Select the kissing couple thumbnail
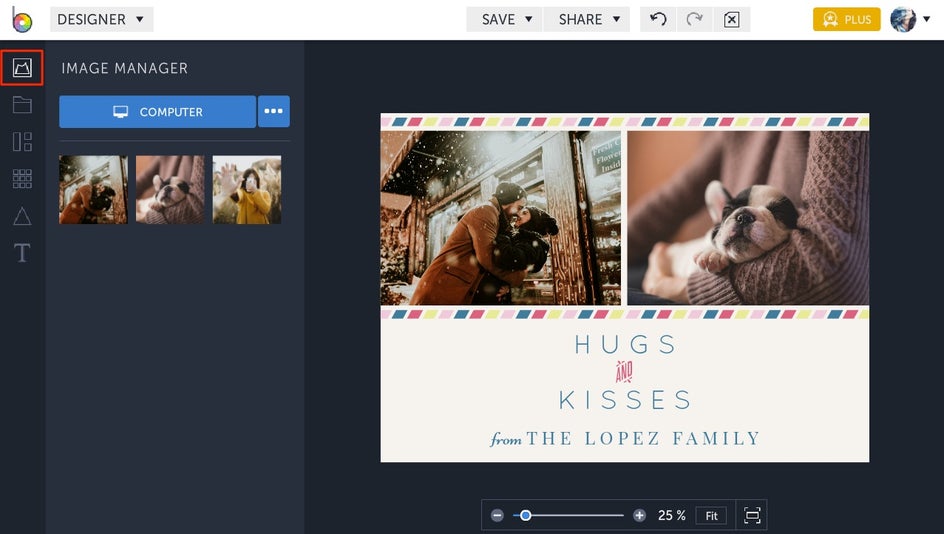The image size is (944, 534). tap(93, 190)
